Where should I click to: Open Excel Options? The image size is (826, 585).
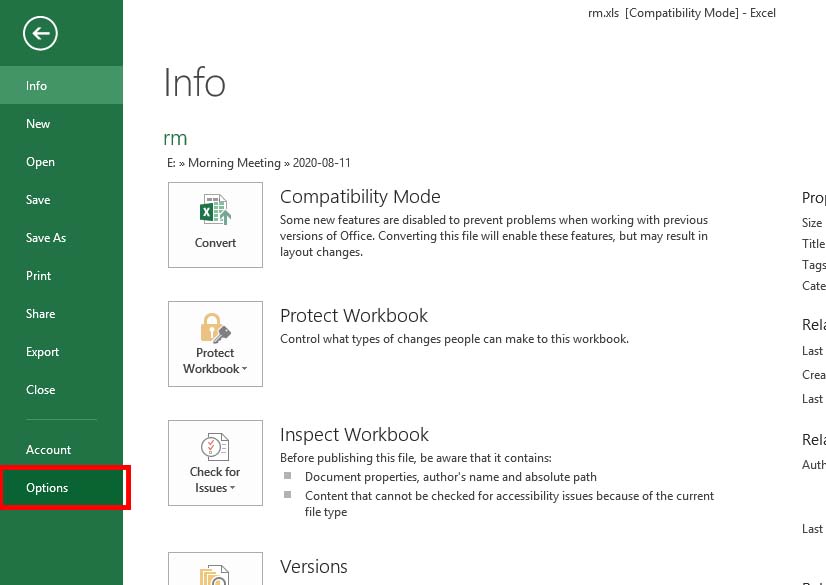coord(48,487)
